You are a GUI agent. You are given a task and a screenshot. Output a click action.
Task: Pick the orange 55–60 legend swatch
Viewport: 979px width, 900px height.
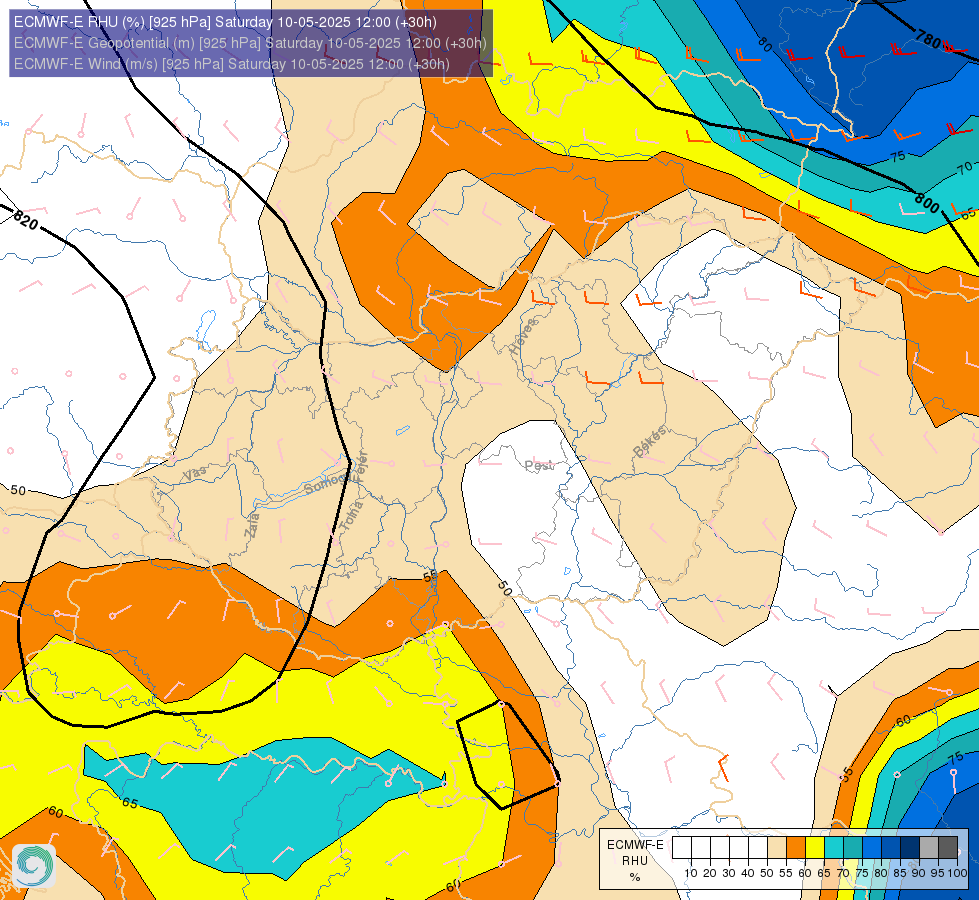click(795, 847)
